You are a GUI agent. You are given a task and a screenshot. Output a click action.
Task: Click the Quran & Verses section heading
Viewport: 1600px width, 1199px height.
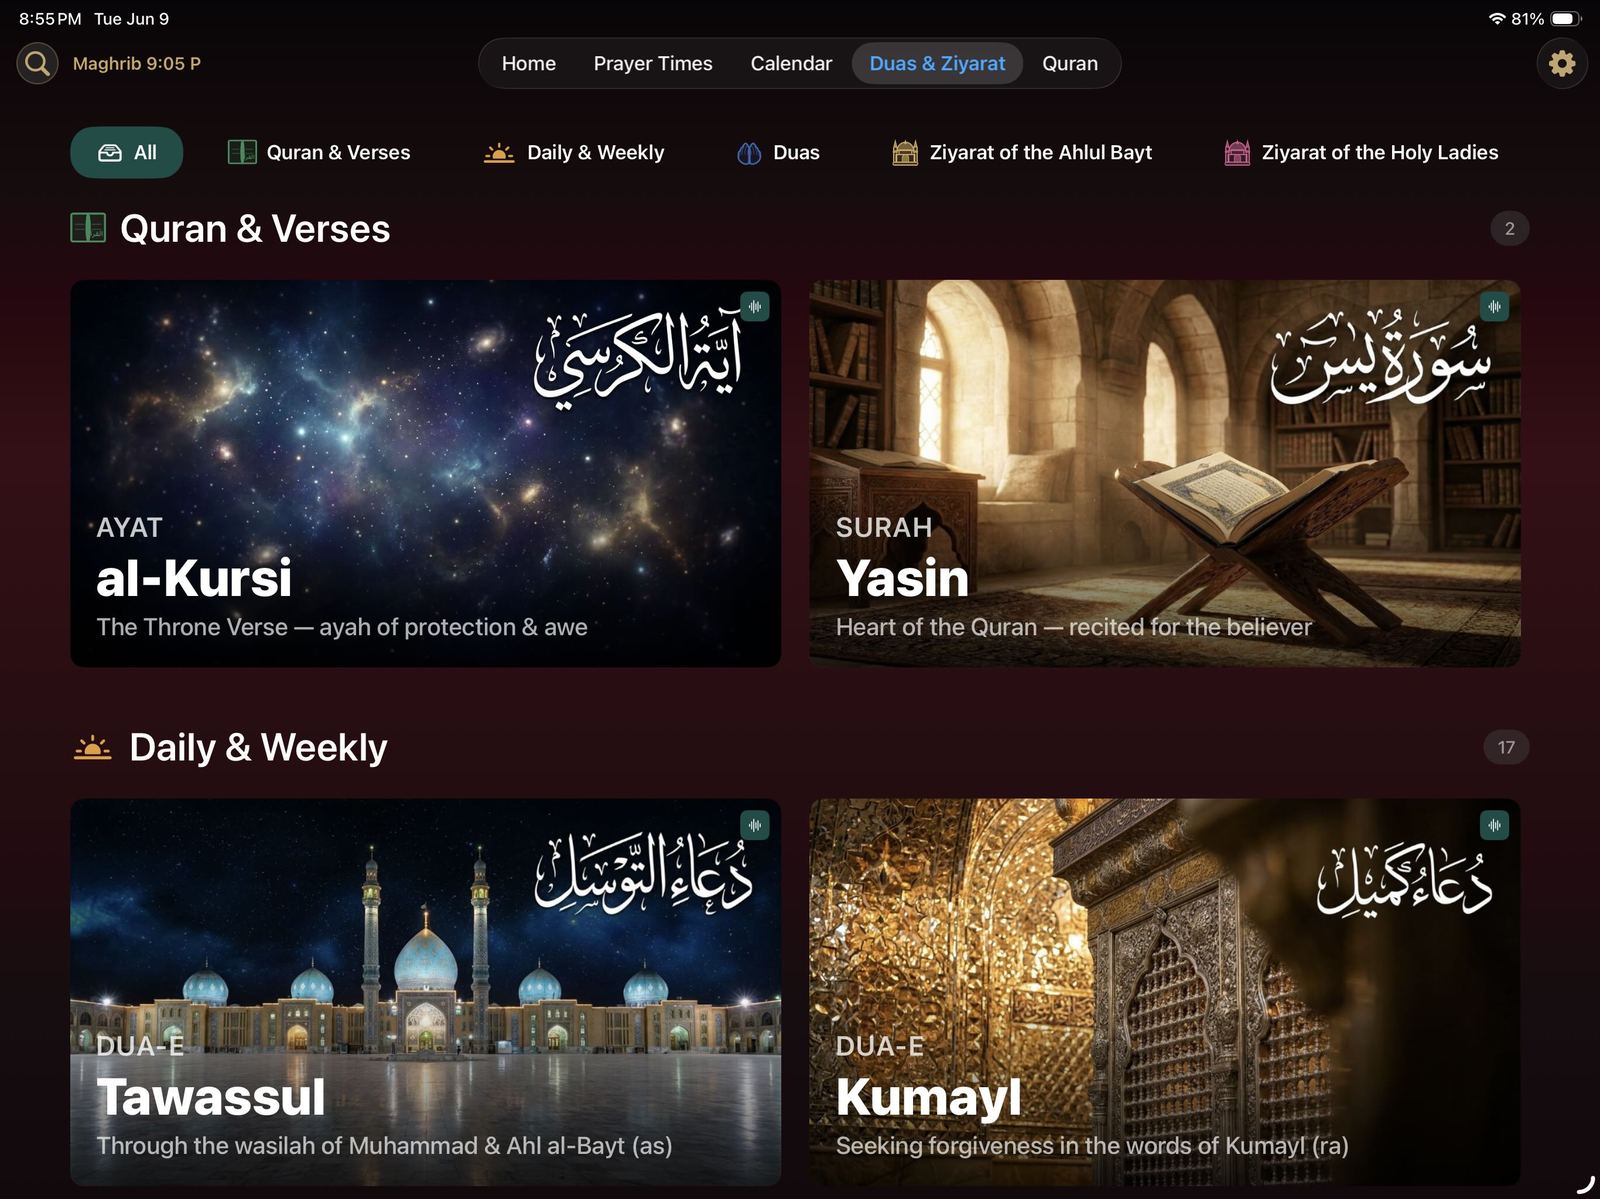pyautogui.click(x=255, y=229)
